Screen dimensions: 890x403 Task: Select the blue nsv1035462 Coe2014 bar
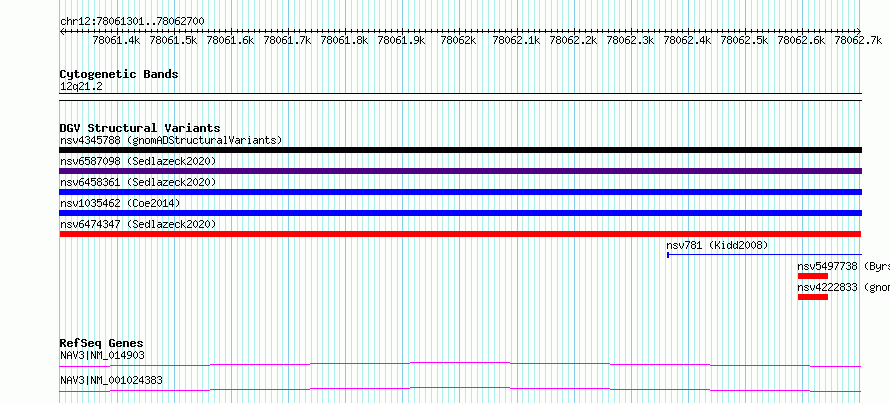[460, 213]
